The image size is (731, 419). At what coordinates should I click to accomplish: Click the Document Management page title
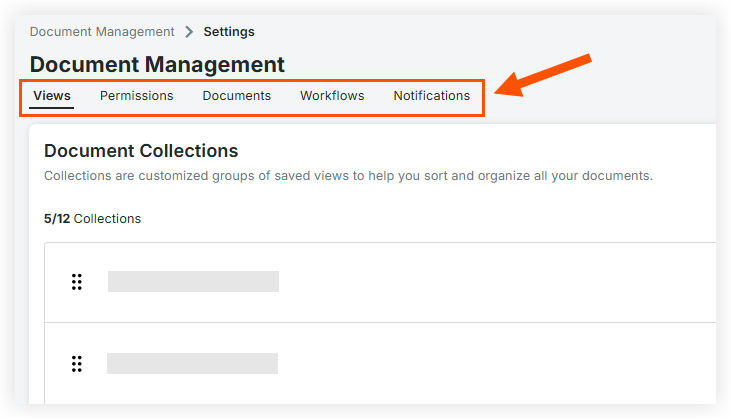(x=157, y=64)
